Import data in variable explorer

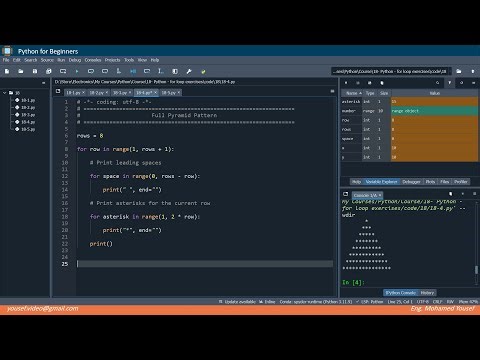[346, 83]
